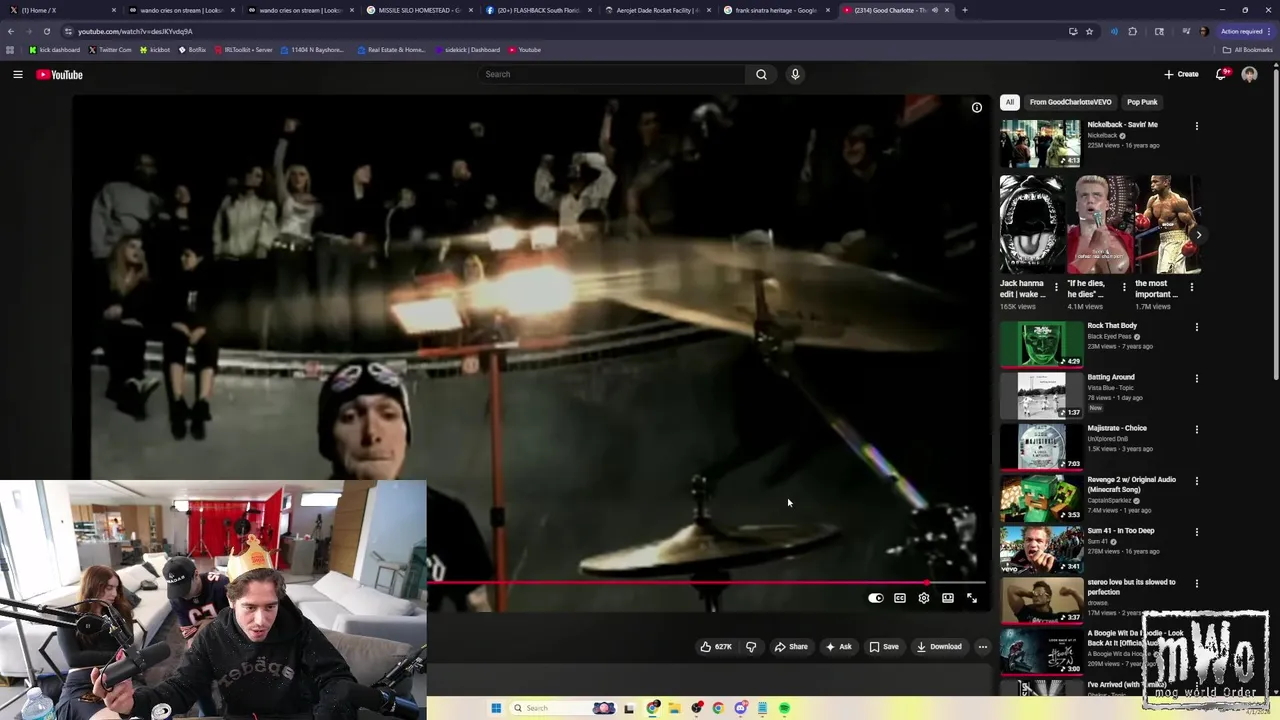
Task: Save the video to a playlist
Action: [x=884, y=646]
